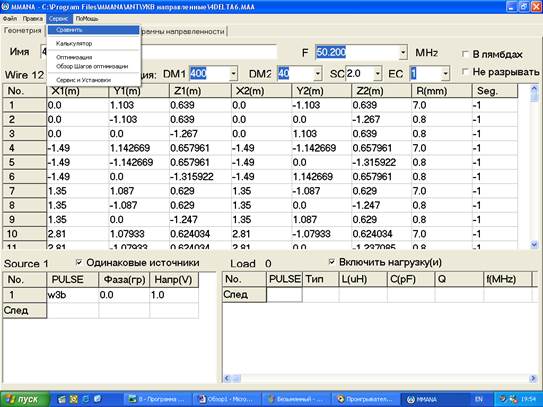Viewport: 543px width, 407px height.
Task: Select the R cell 7.0 in row 1
Action: click(x=442, y=105)
